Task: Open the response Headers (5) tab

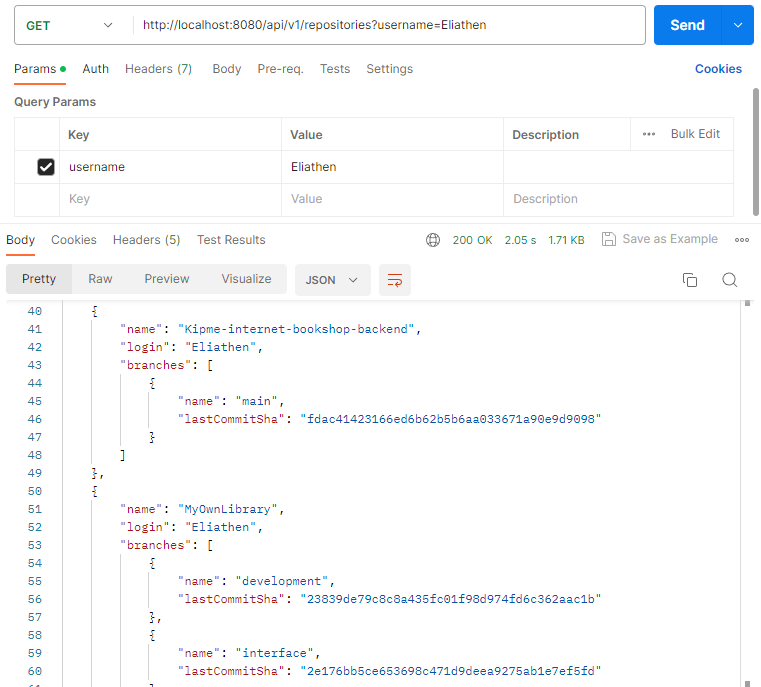Action: coord(147,240)
